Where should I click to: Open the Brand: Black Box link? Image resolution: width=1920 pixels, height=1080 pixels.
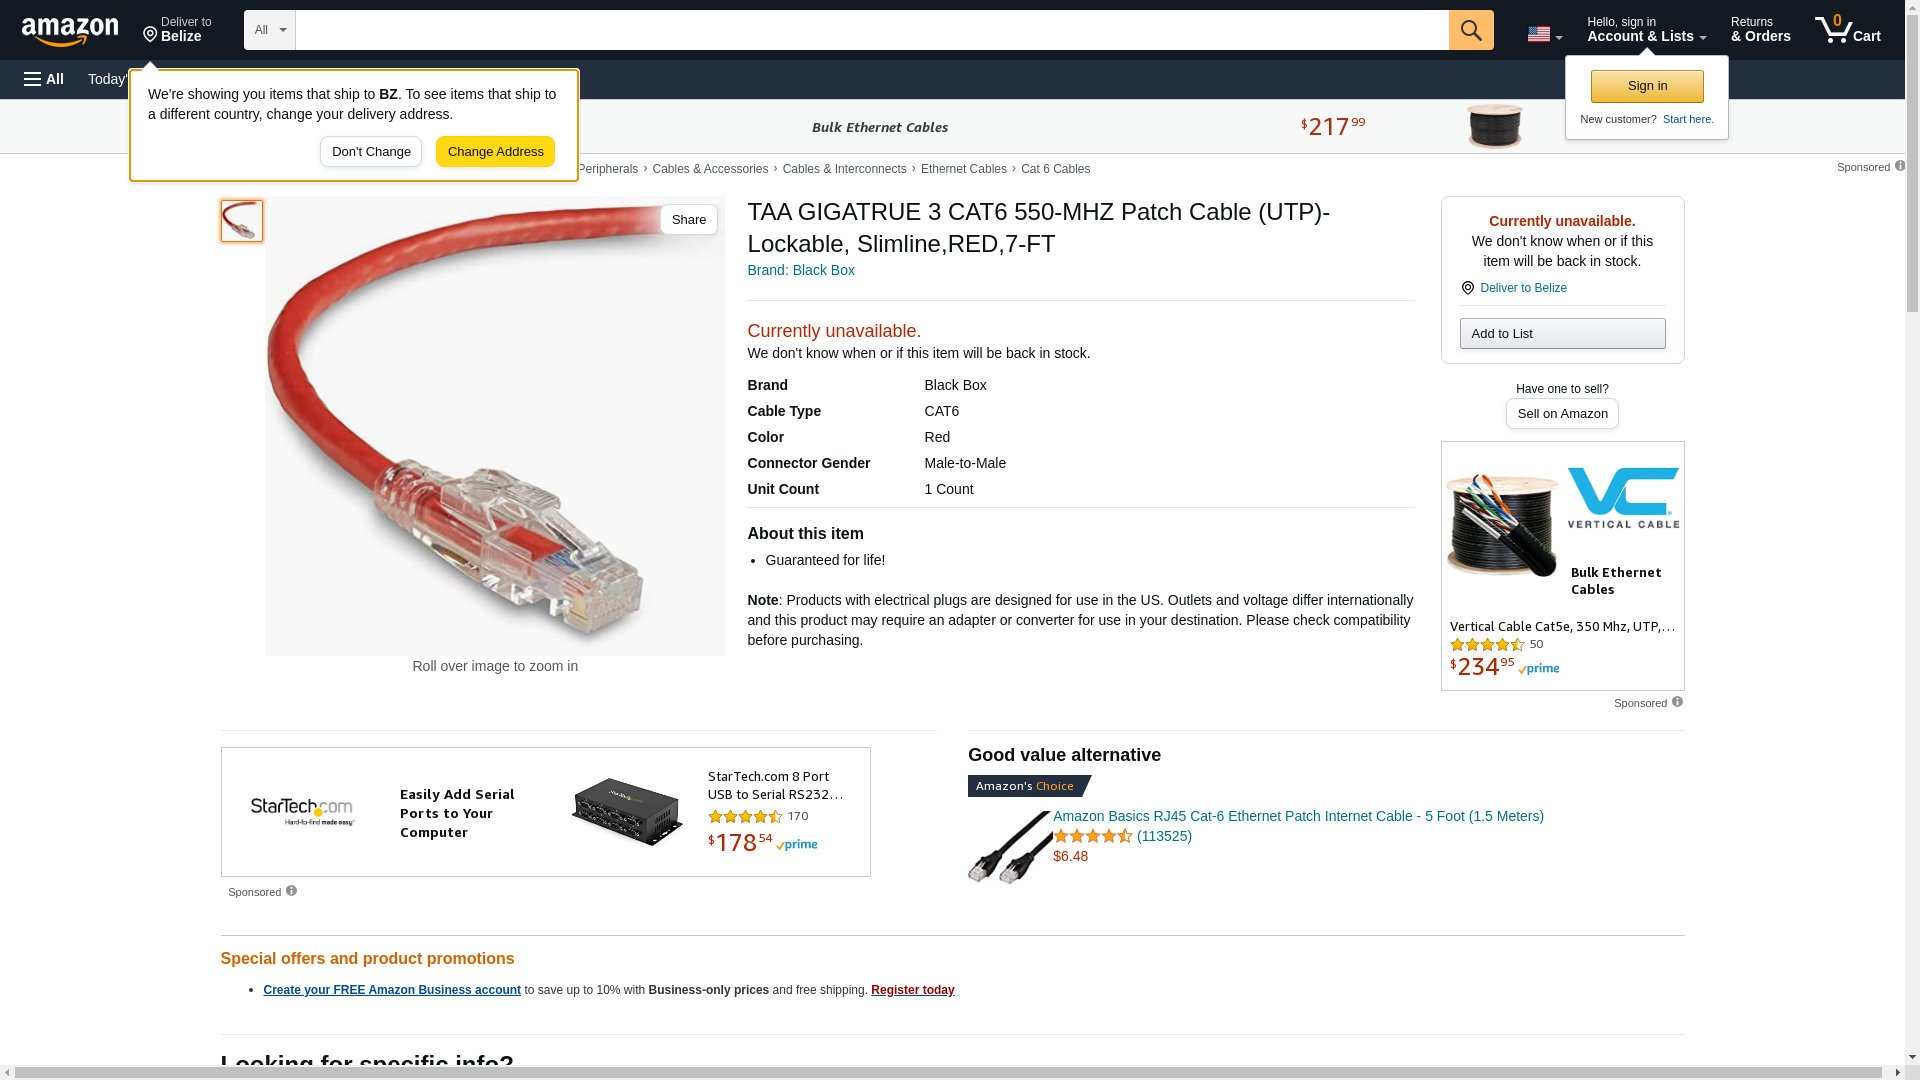pyautogui.click(x=801, y=270)
